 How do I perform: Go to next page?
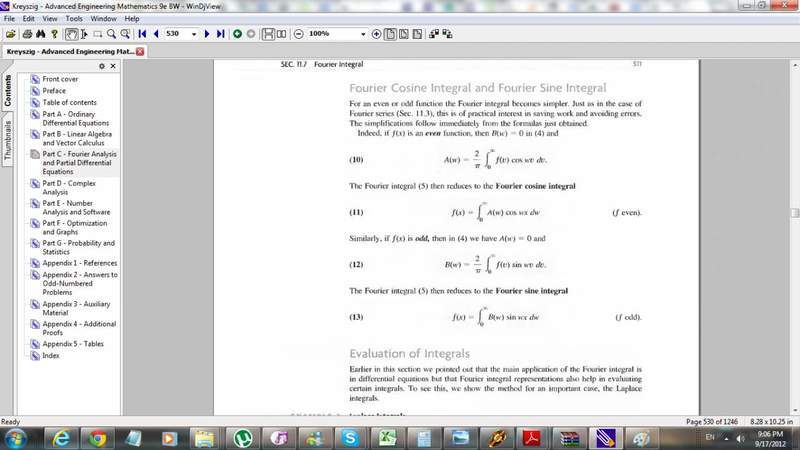pos(207,34)
